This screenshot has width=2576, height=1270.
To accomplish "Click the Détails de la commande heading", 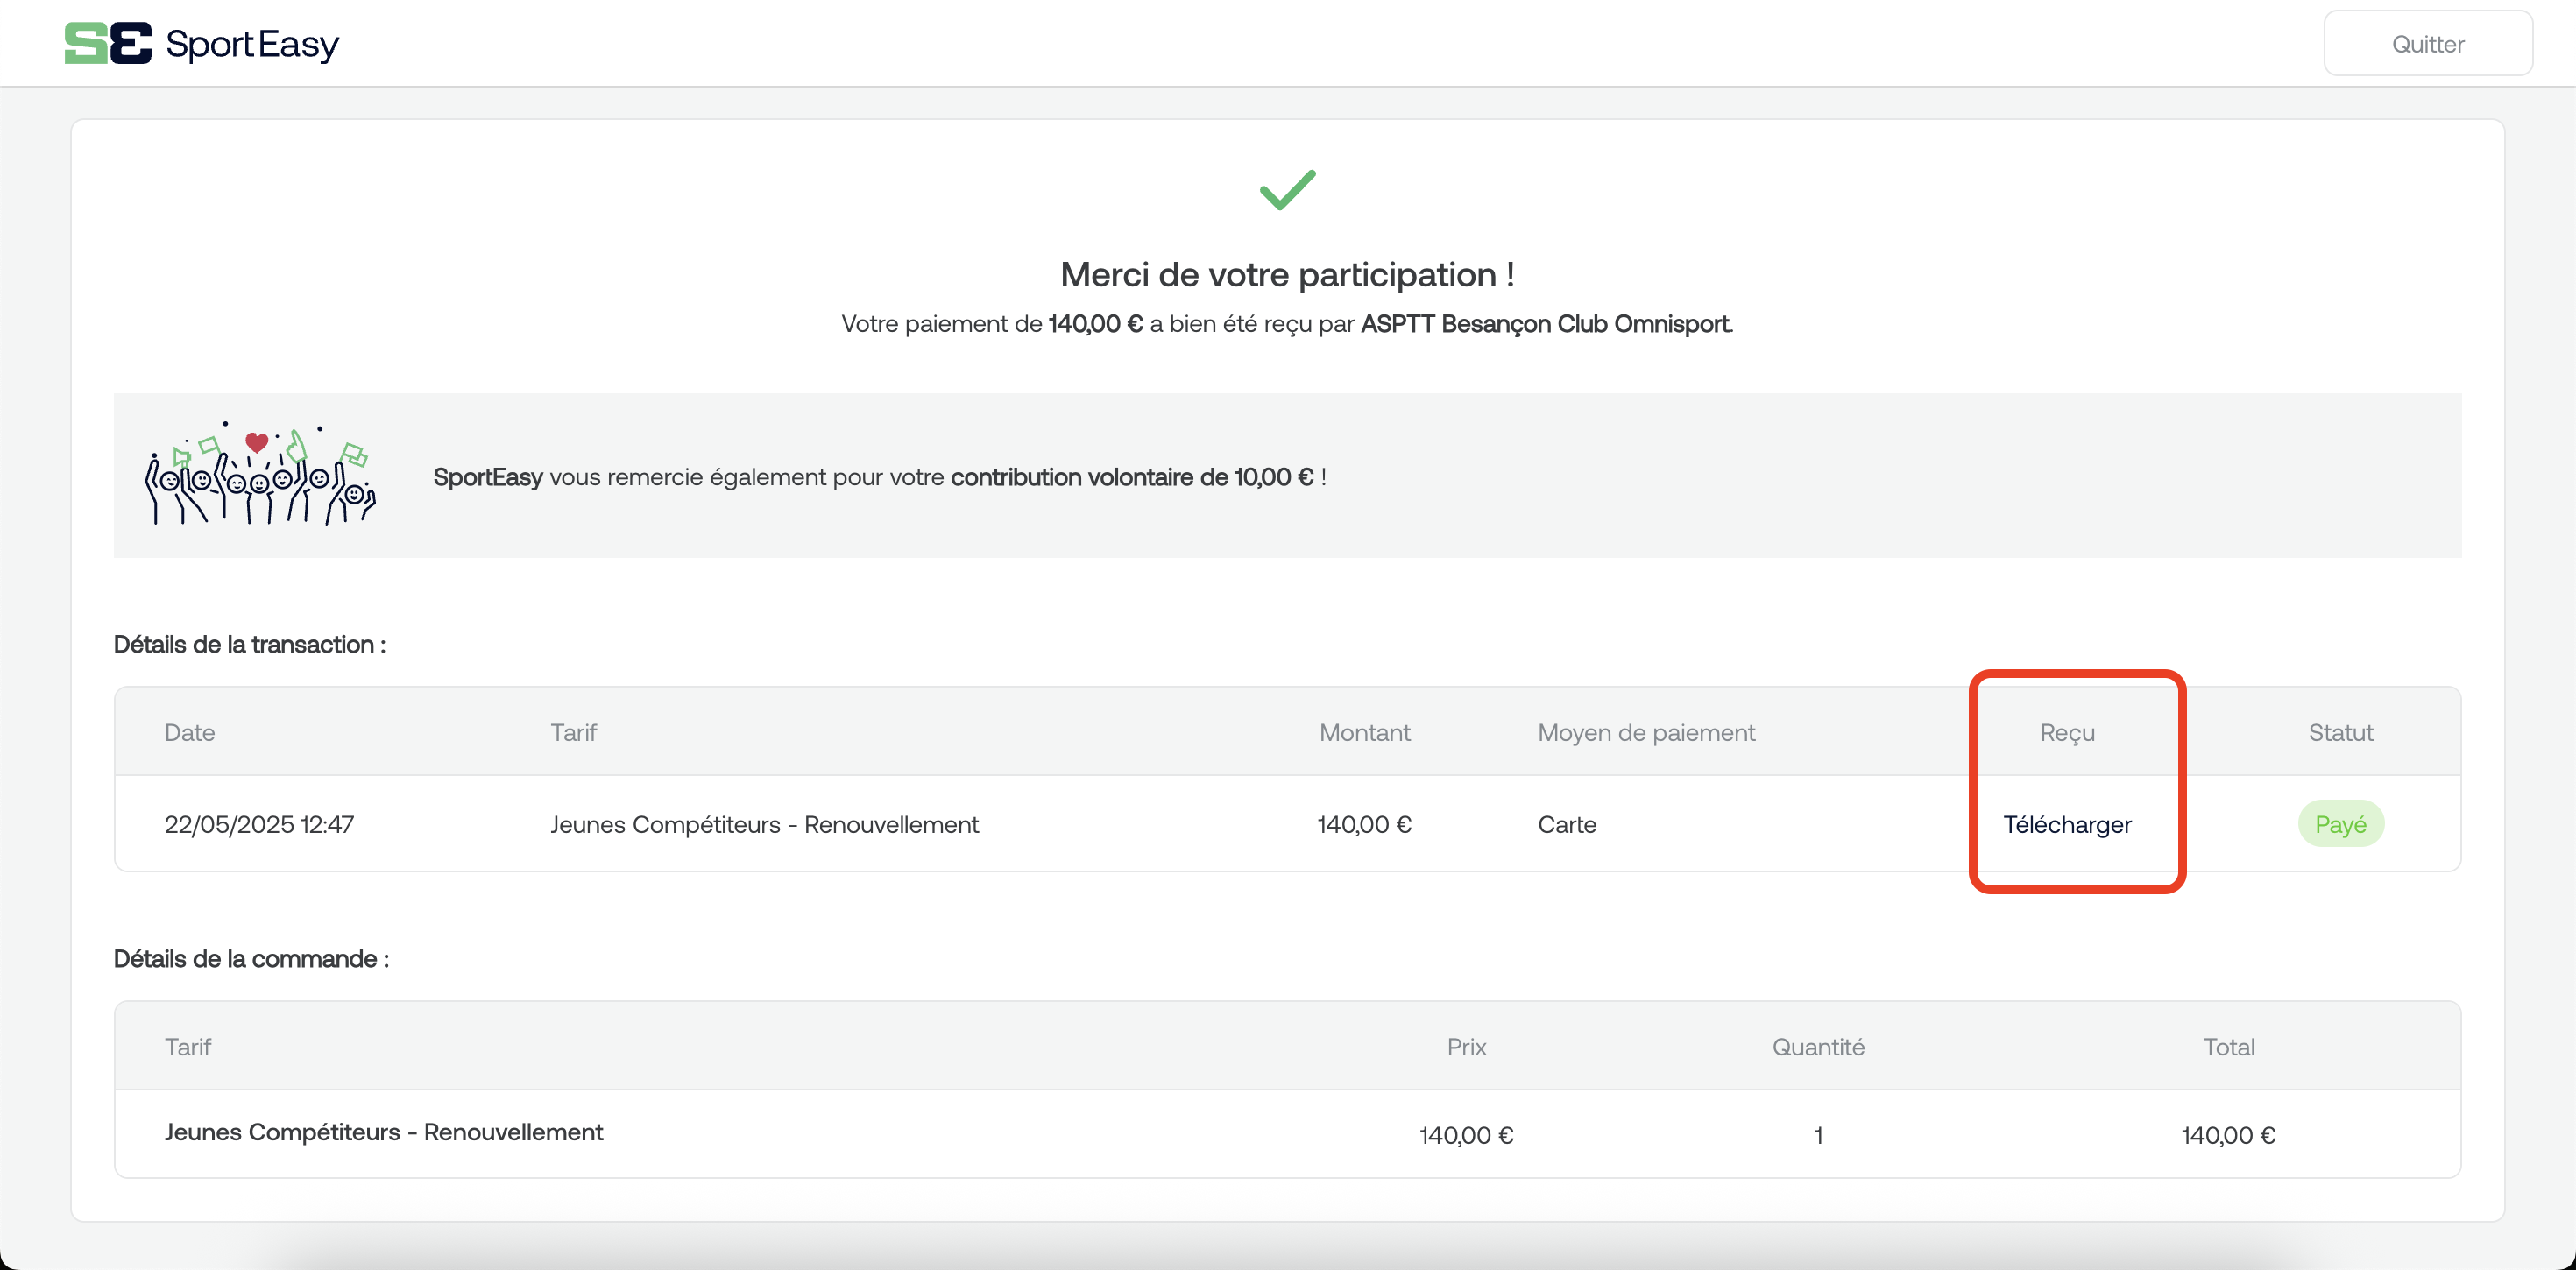I will pyautogui.click(x=251, y=959).
